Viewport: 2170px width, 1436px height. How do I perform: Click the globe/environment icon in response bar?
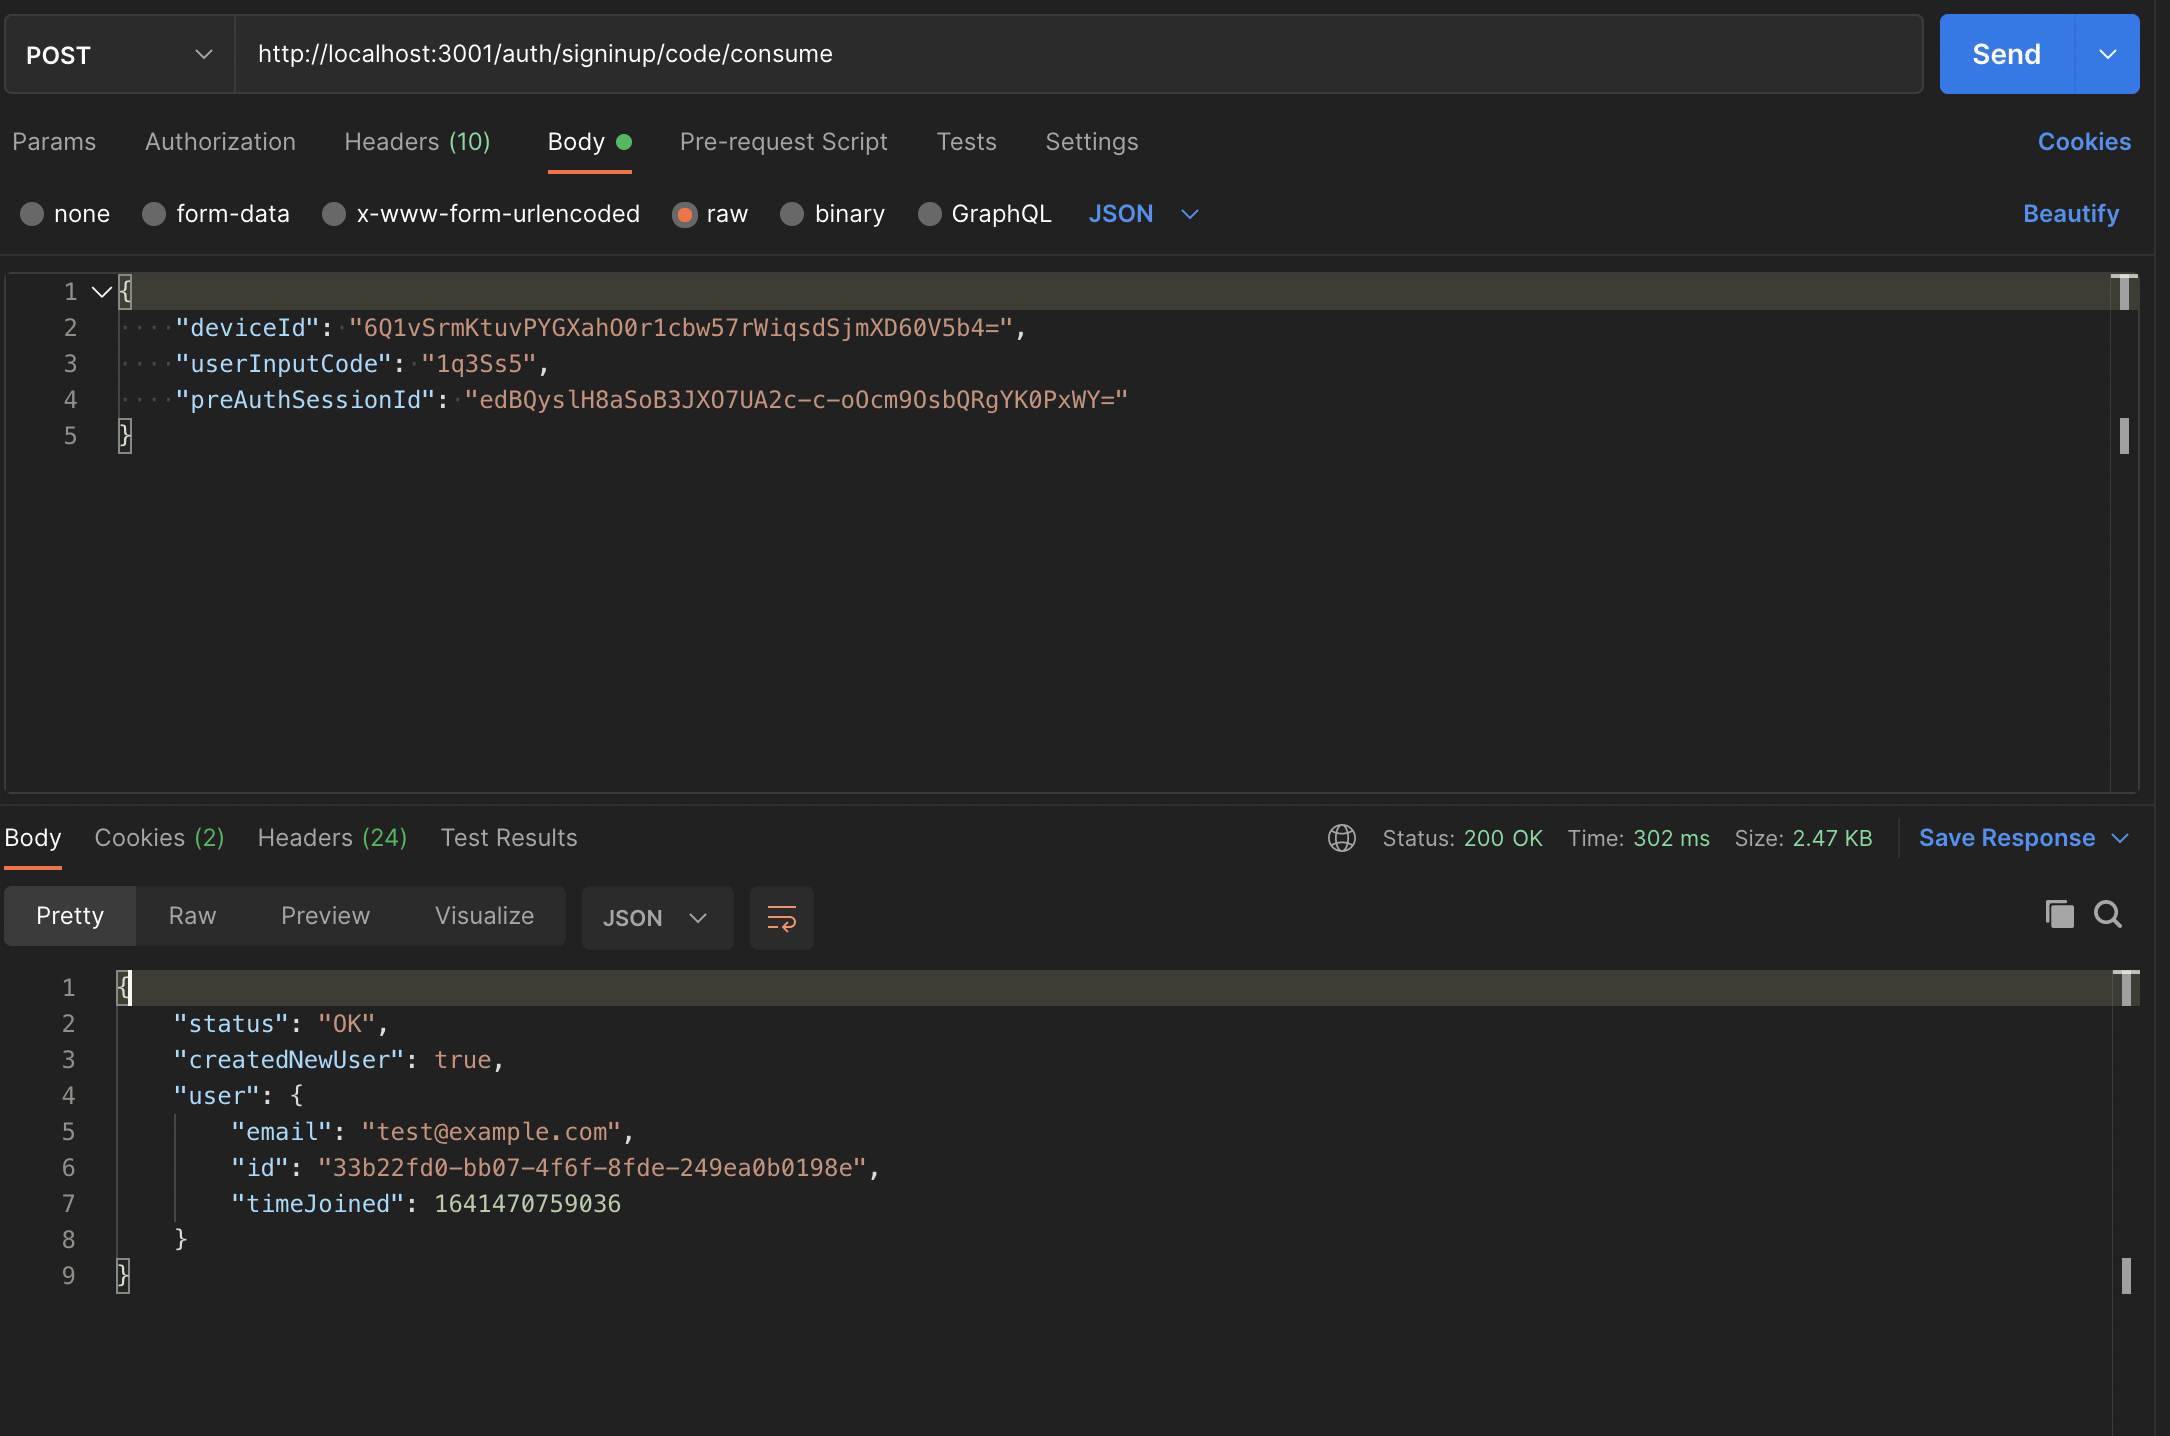click(x=1341, y=835)
